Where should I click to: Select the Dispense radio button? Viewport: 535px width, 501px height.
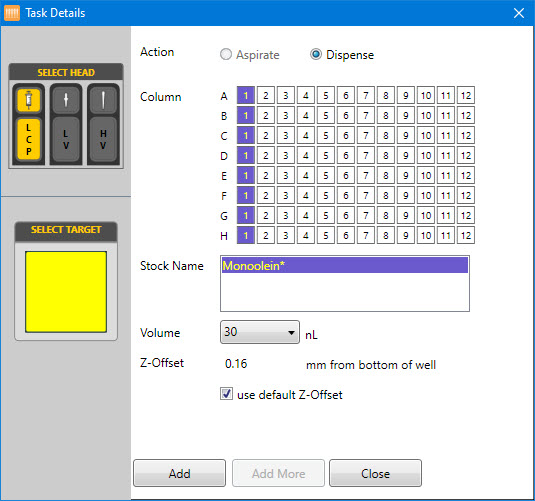[316, 54]
